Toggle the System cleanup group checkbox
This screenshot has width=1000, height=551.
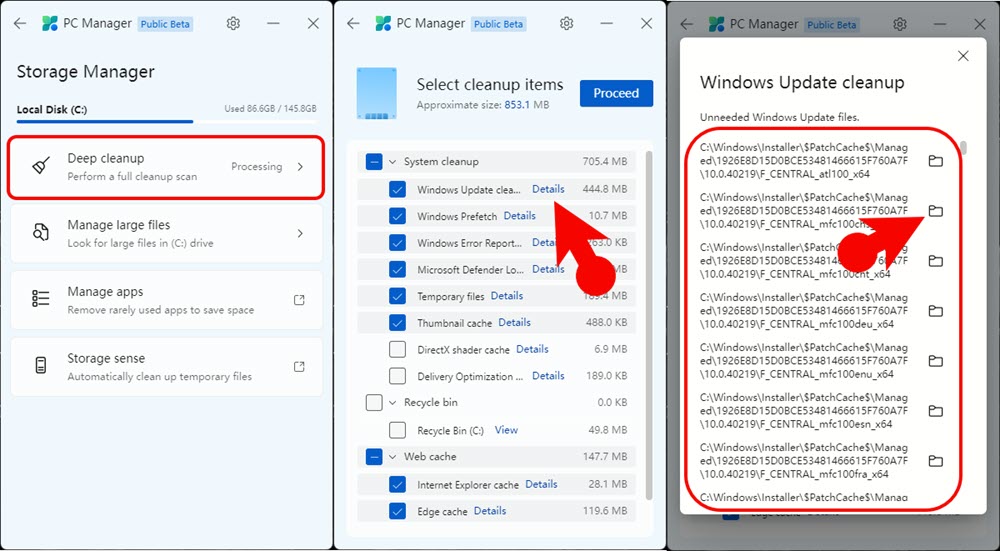(374, 162)
